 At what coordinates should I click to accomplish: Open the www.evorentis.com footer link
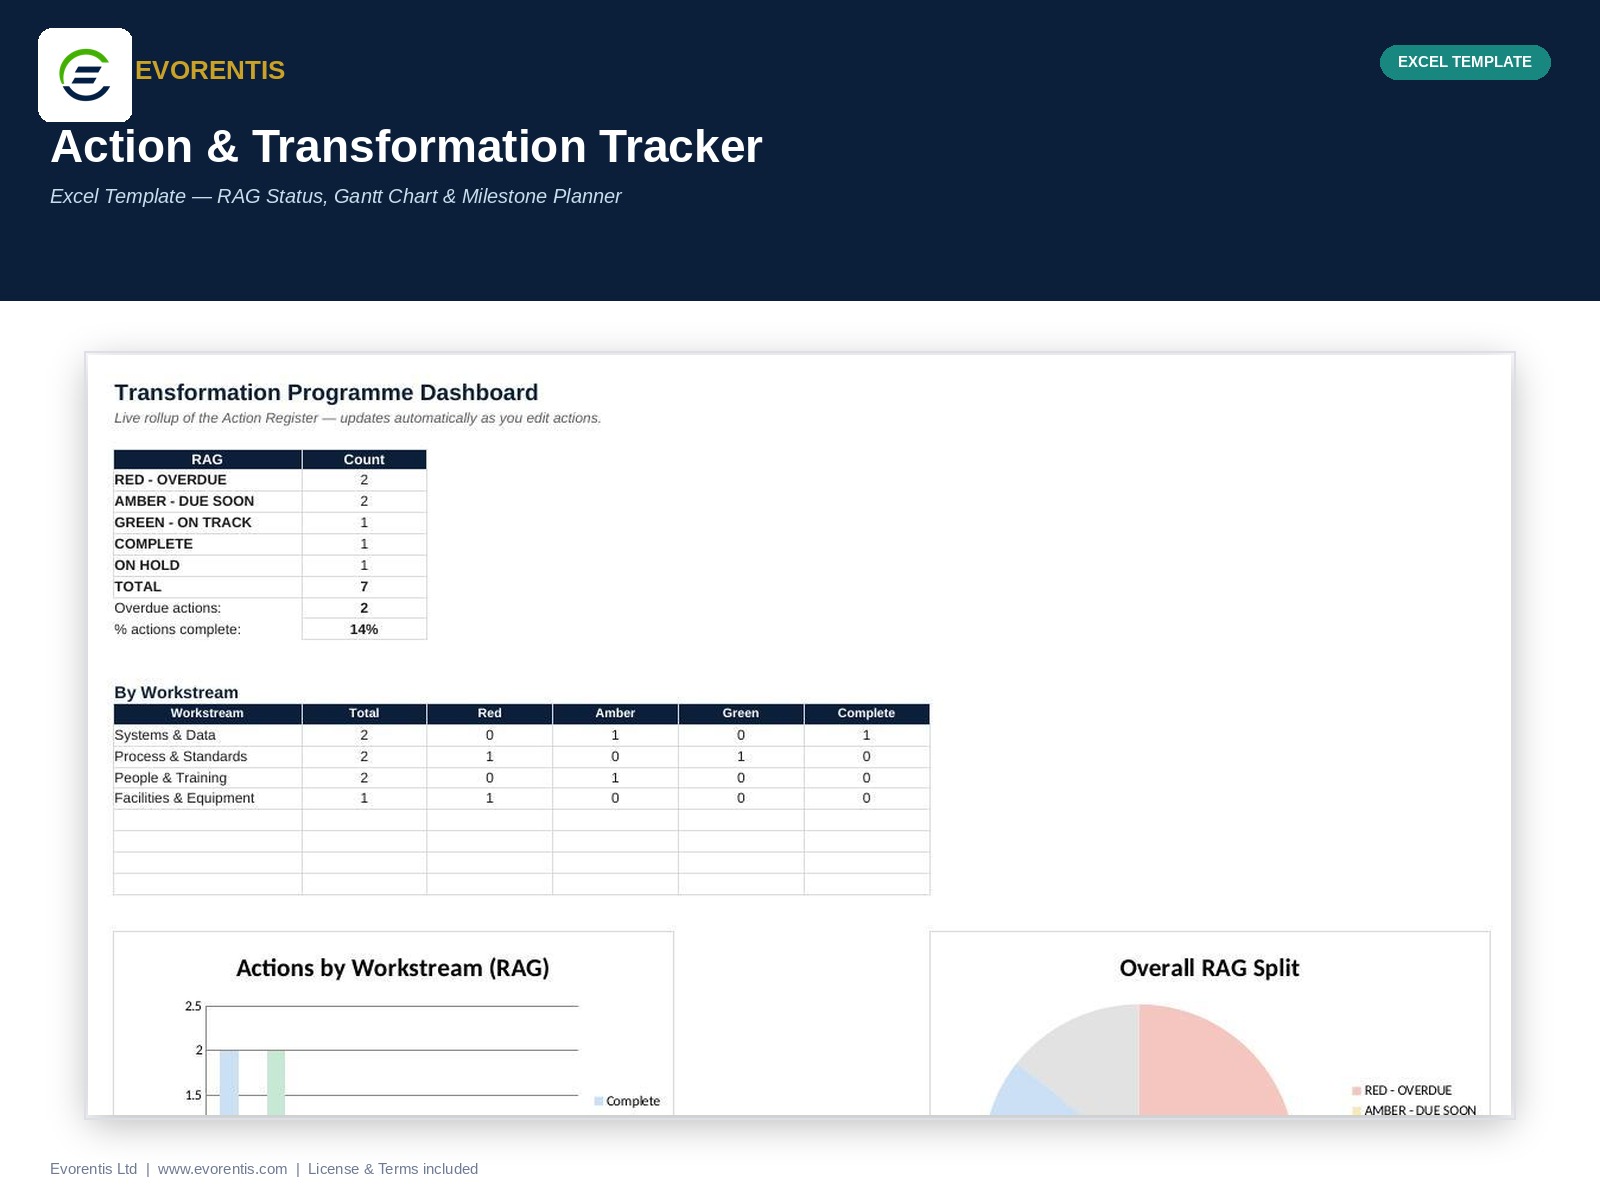pyautogui.click(x=222, y=1169)
